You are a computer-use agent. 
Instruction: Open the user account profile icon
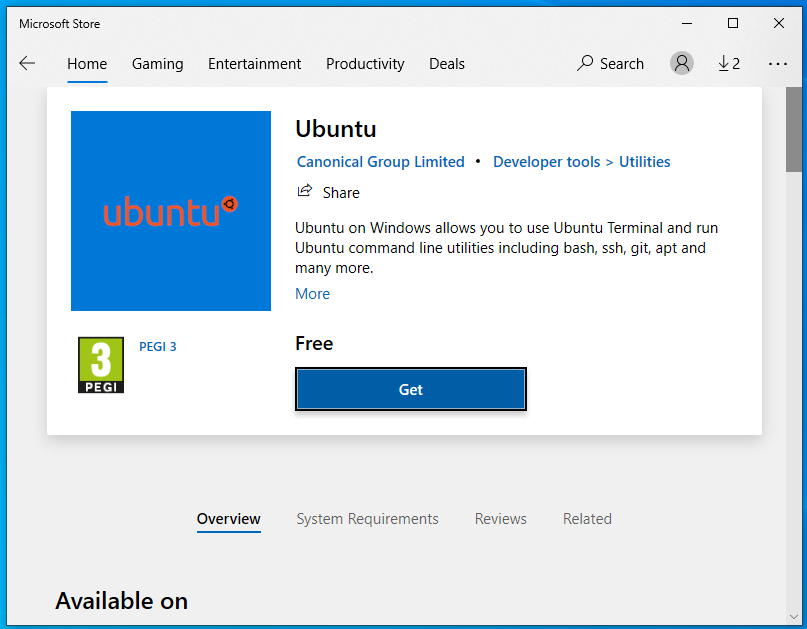coord(682,63)
